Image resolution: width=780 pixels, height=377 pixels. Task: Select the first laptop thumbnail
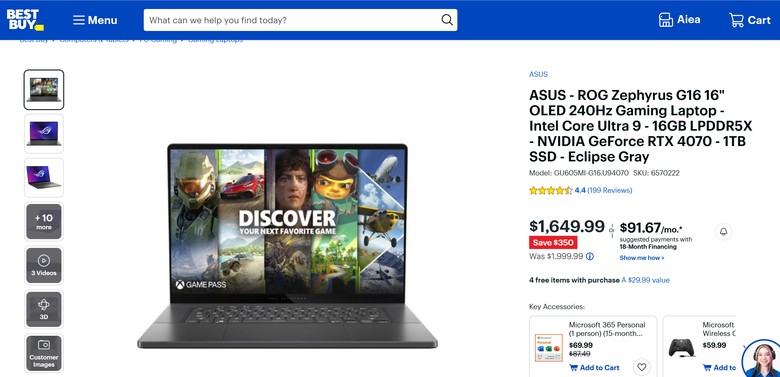[44, 90]
